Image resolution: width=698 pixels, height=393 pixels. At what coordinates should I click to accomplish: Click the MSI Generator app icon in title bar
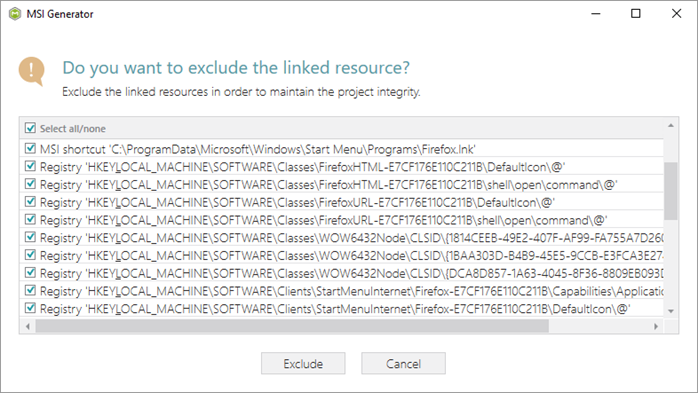pos(15,14)
